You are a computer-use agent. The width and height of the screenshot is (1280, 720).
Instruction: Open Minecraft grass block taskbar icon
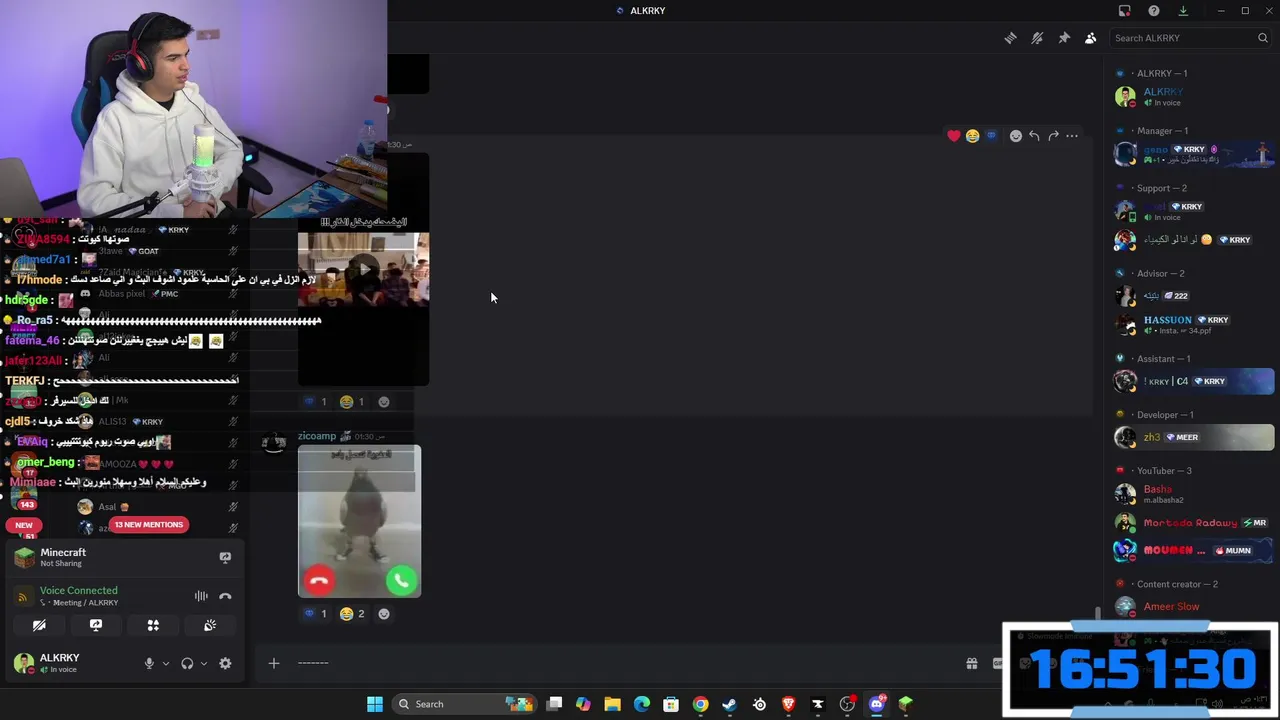click(905, 704)
